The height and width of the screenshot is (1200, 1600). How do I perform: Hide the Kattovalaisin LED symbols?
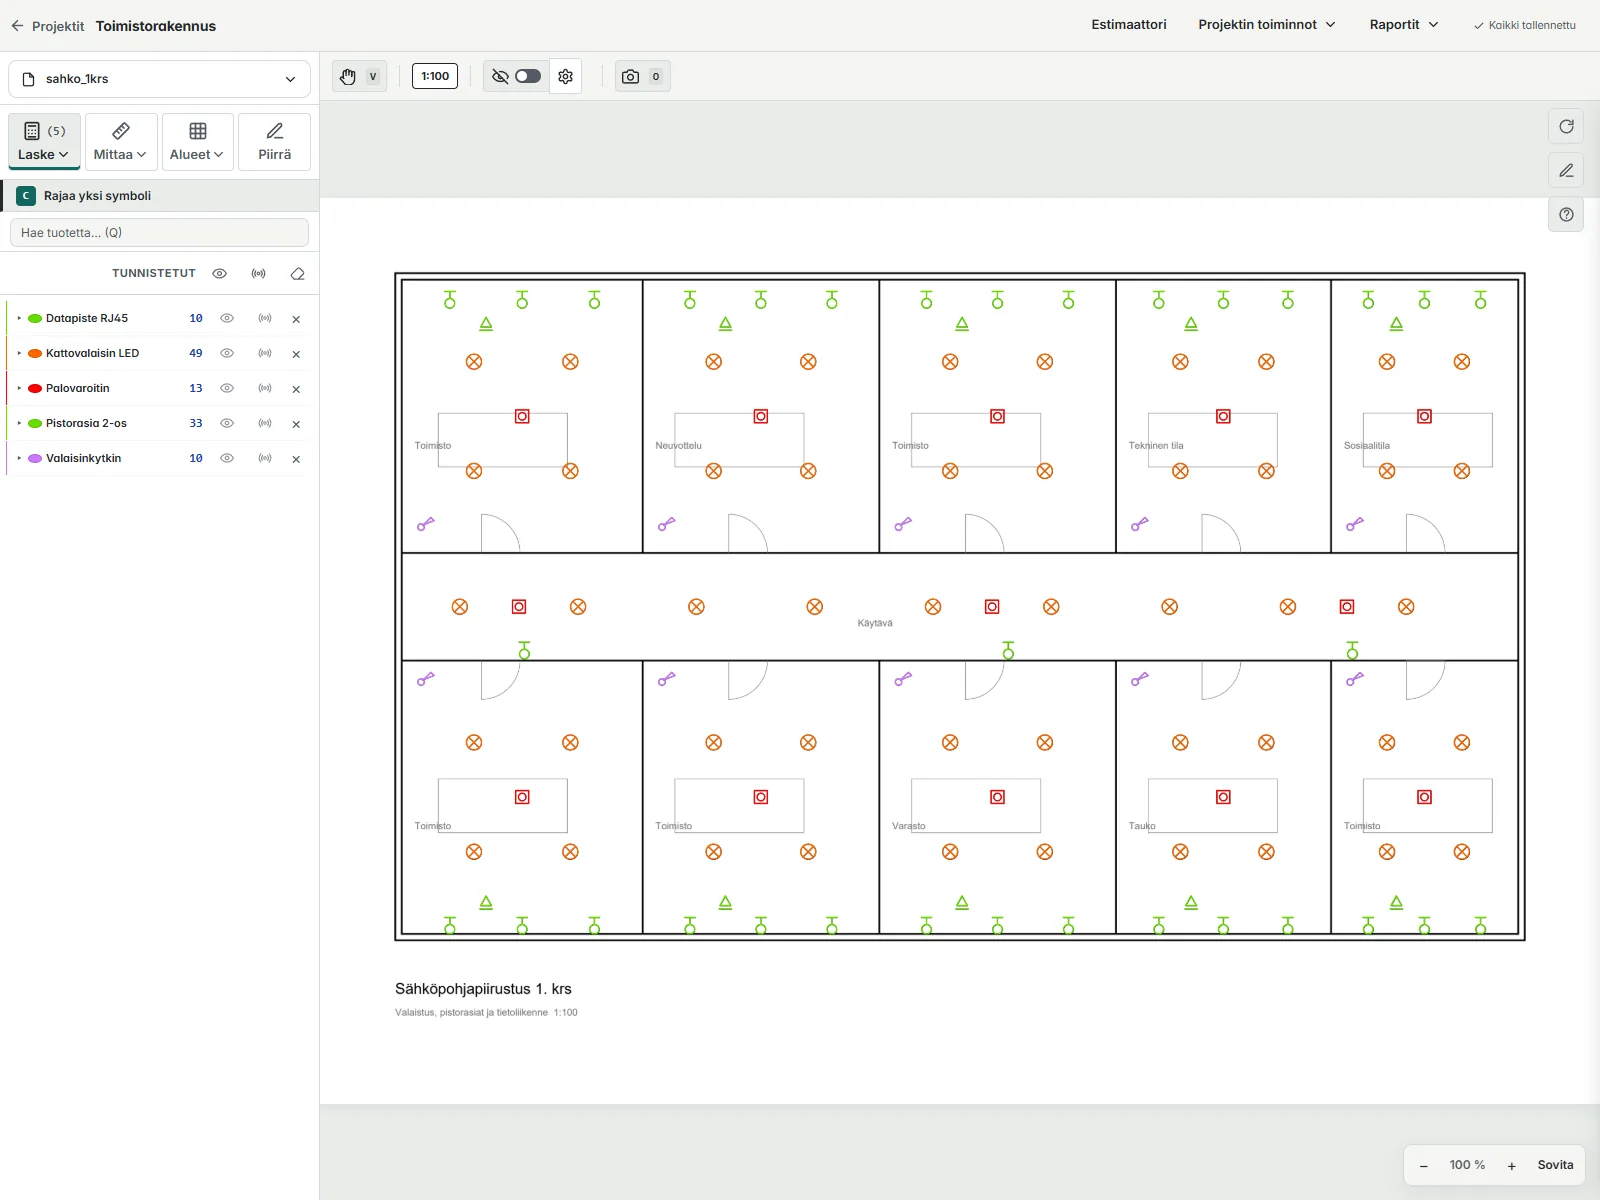coord(227,354)
